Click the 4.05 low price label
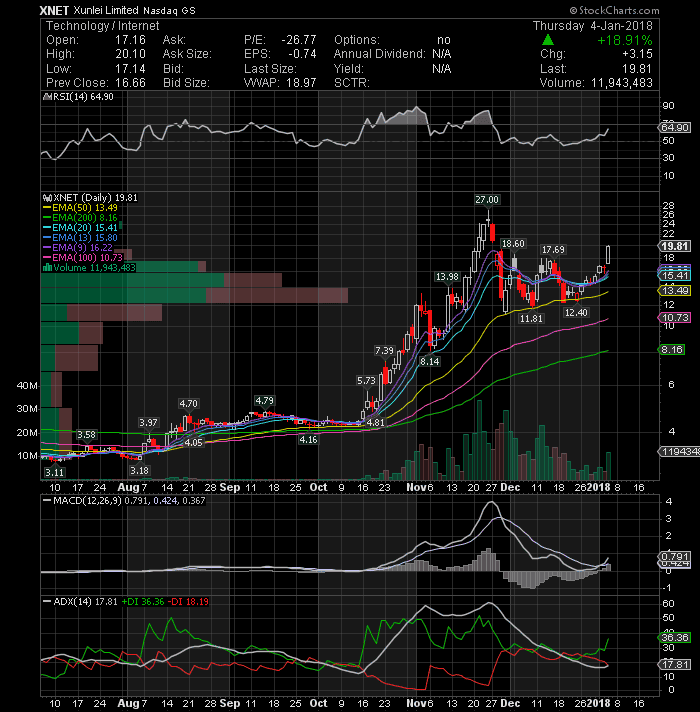Screen dimensions: 700x712 194,442
